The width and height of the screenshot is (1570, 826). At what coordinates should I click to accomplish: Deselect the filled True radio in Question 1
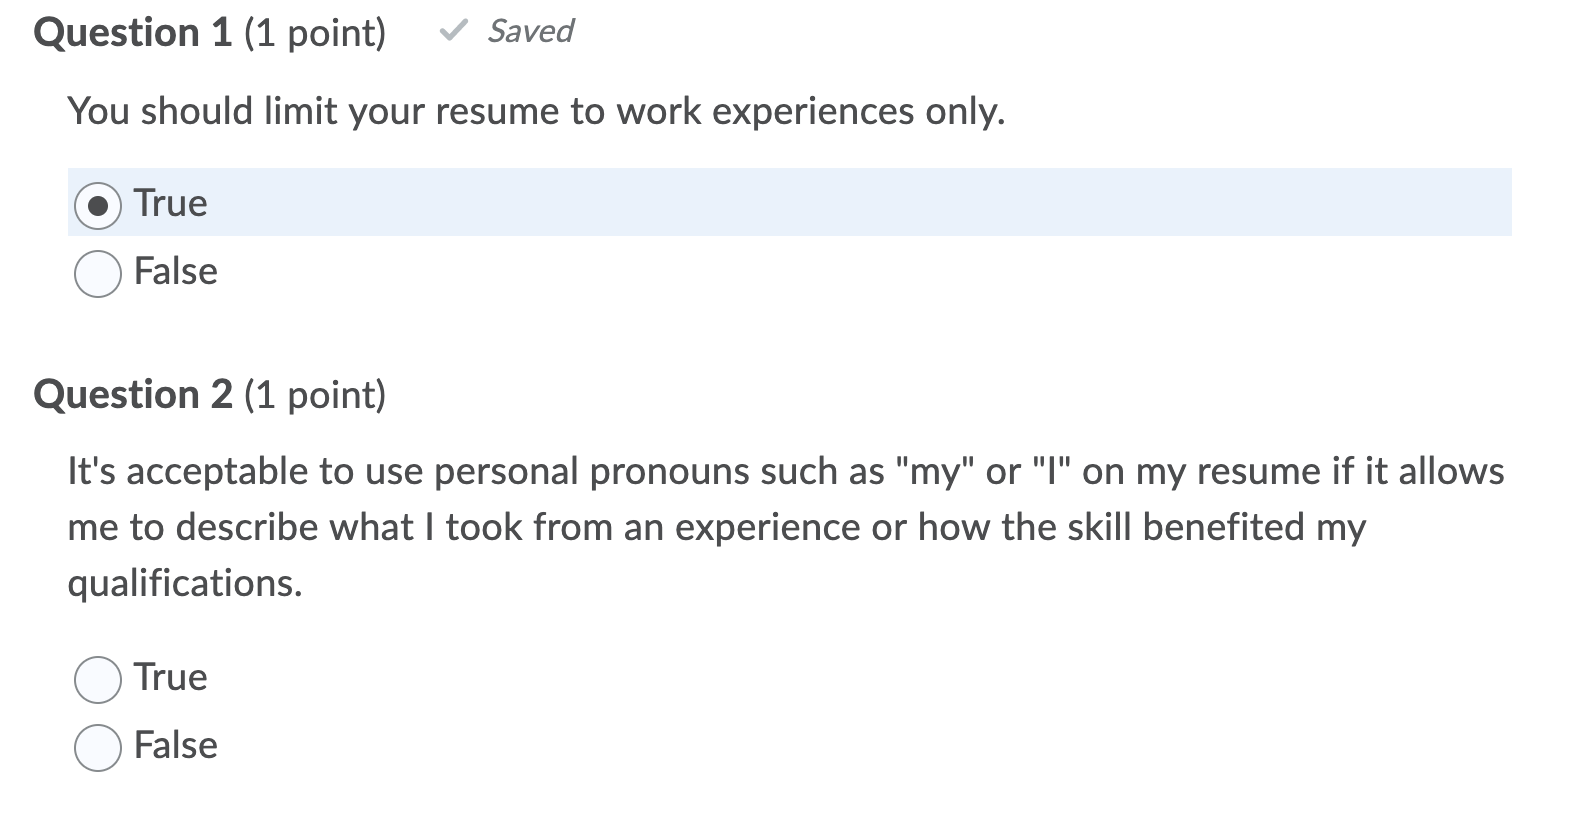[97, 206]
